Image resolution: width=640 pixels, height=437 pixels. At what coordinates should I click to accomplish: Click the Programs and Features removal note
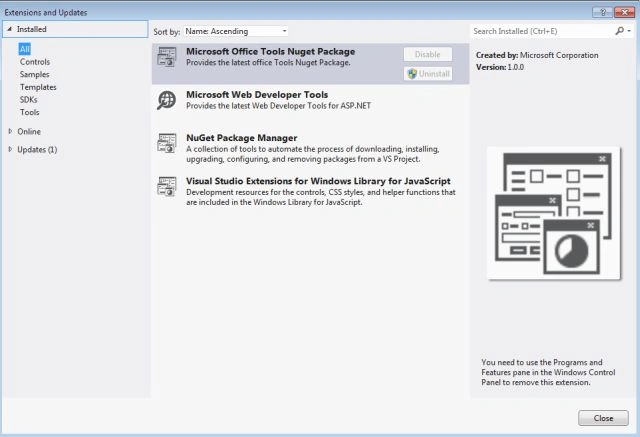tap(548, 372)
